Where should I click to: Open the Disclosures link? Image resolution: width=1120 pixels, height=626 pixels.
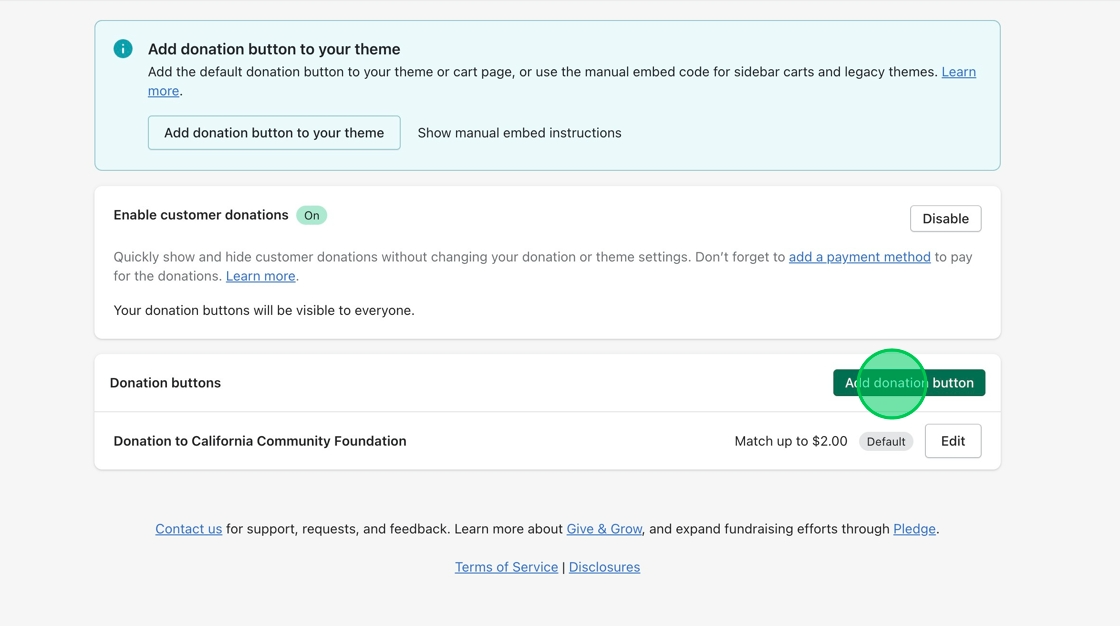pos(604,567)
